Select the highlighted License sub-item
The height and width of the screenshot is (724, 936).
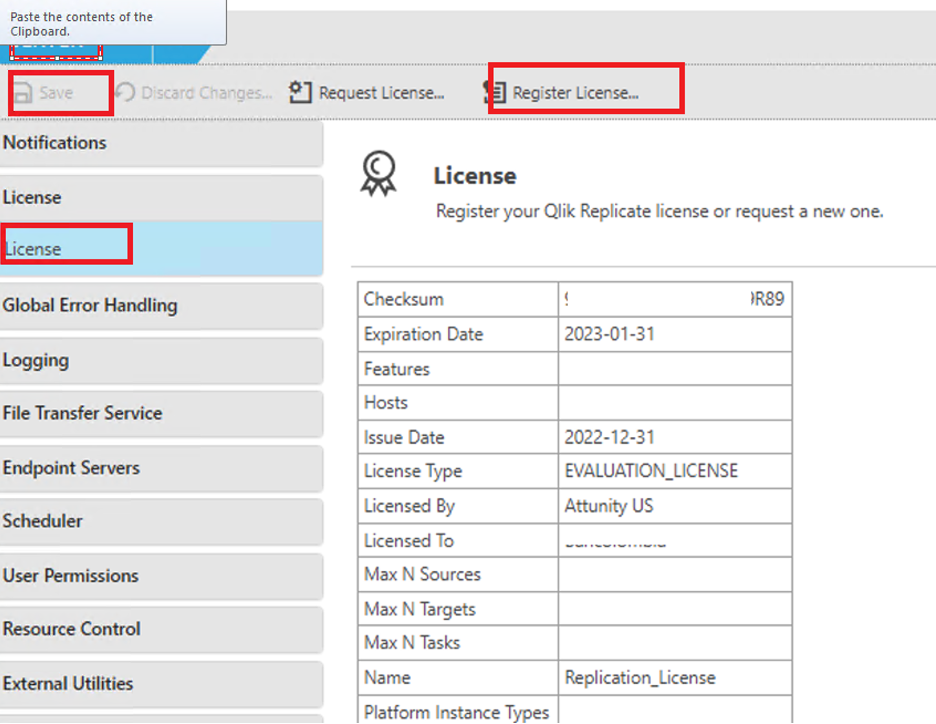pyautogui.click(x=161, y=248)
